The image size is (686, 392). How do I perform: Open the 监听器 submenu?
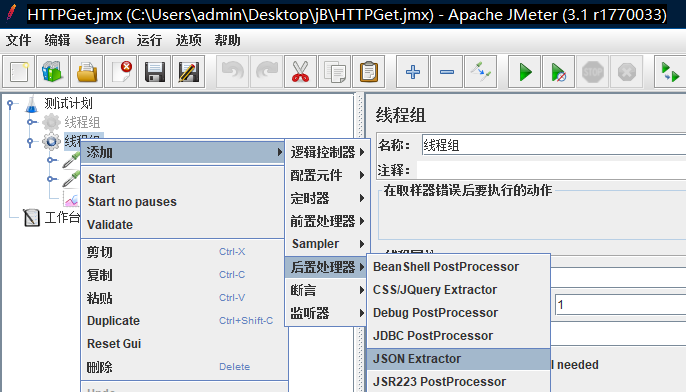(x=326, y=313)
